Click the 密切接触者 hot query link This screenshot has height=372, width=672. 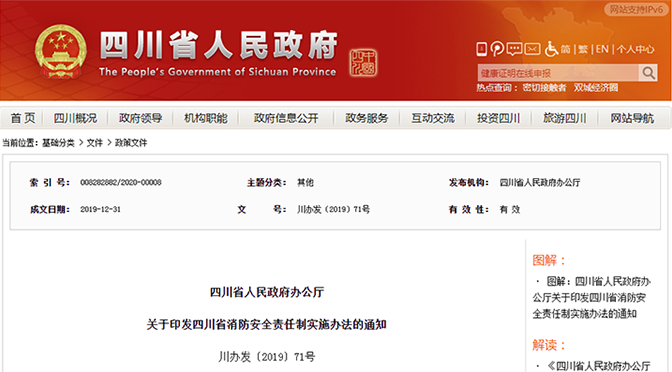point(544,88)
